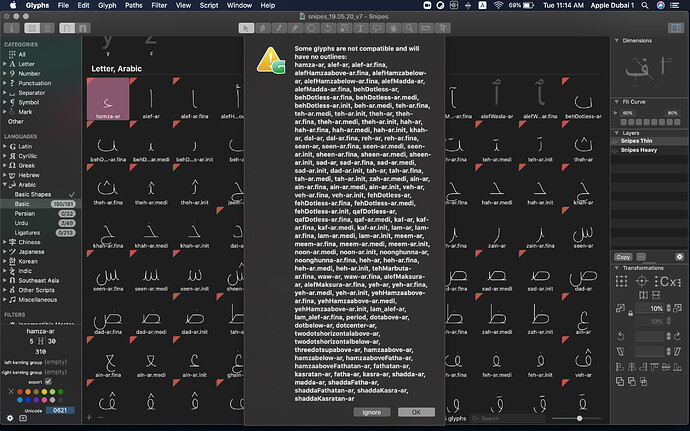Expand the Number category
Screen dimensions: 690x431
[x=5, y=74]
